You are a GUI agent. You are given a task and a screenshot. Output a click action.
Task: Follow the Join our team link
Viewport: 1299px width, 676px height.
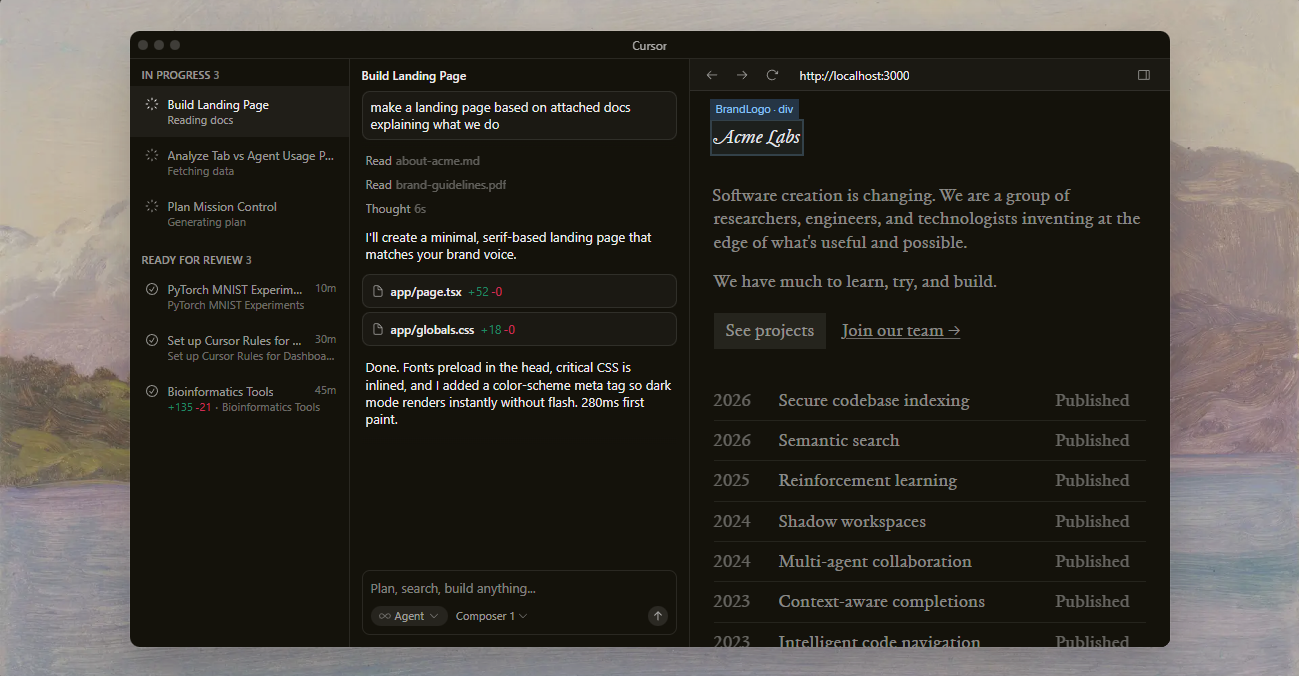click(900, 331)
